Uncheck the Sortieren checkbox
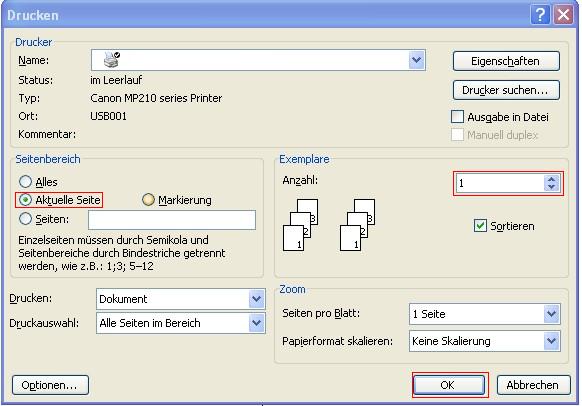 pos(480,225)
